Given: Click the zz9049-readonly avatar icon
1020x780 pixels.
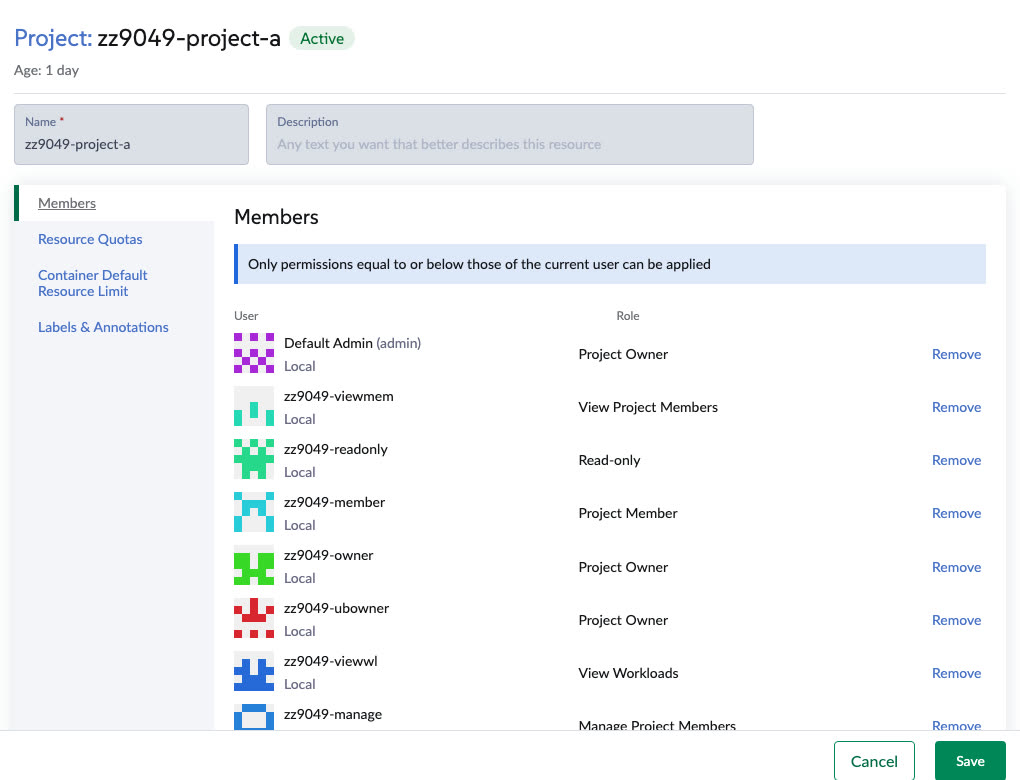Looking at the screenshot, I should click(x=254, y=459).
